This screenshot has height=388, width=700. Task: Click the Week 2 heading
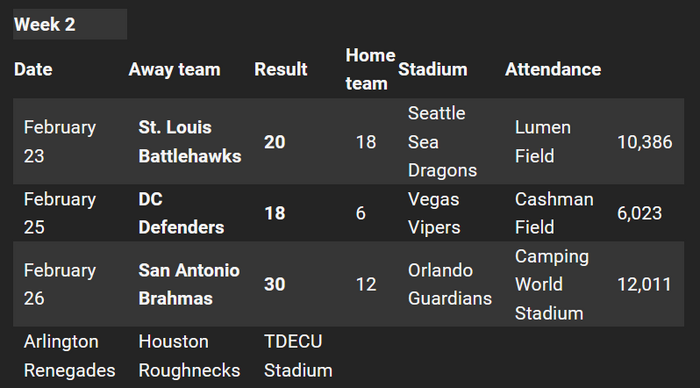(45, 25)
